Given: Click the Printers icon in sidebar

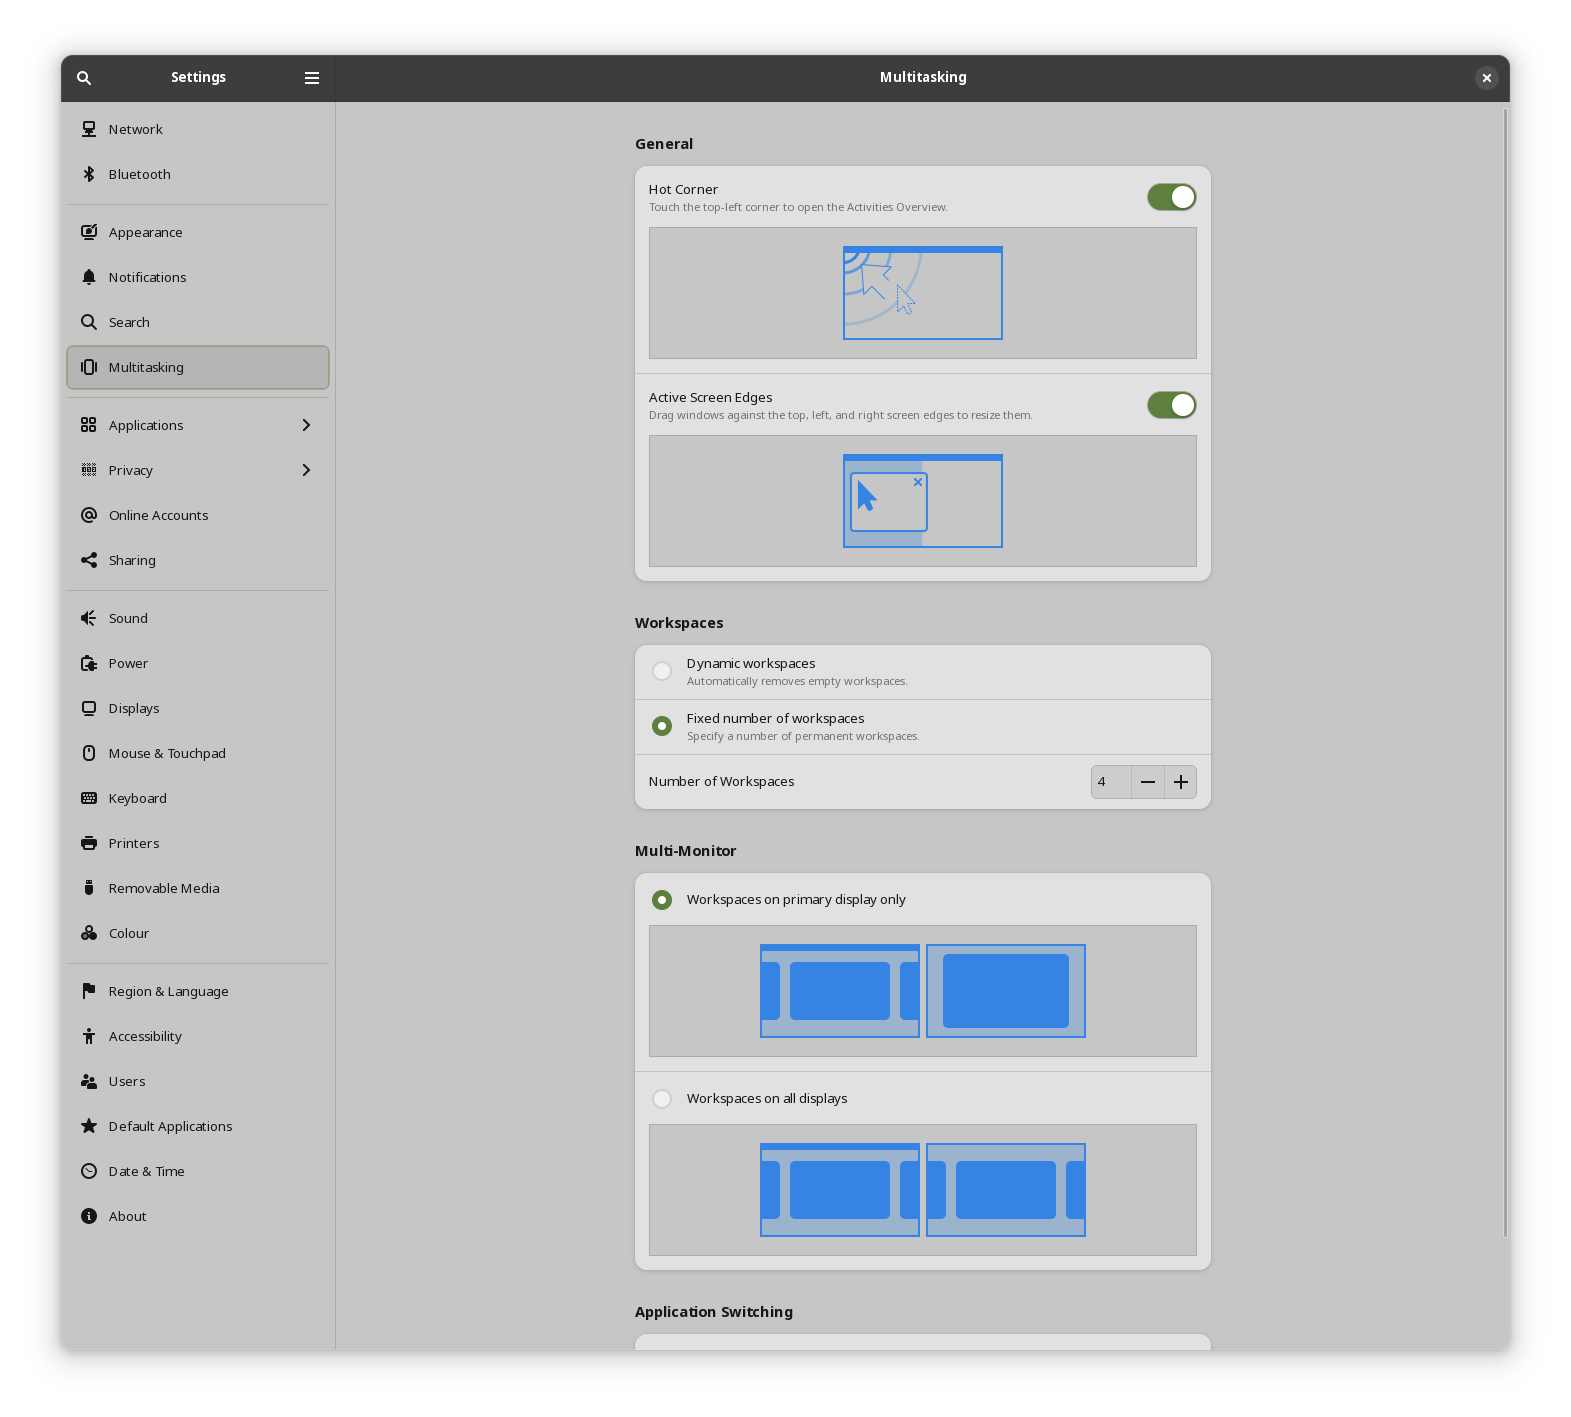Looking at the screenshot, I should [89, 843].
